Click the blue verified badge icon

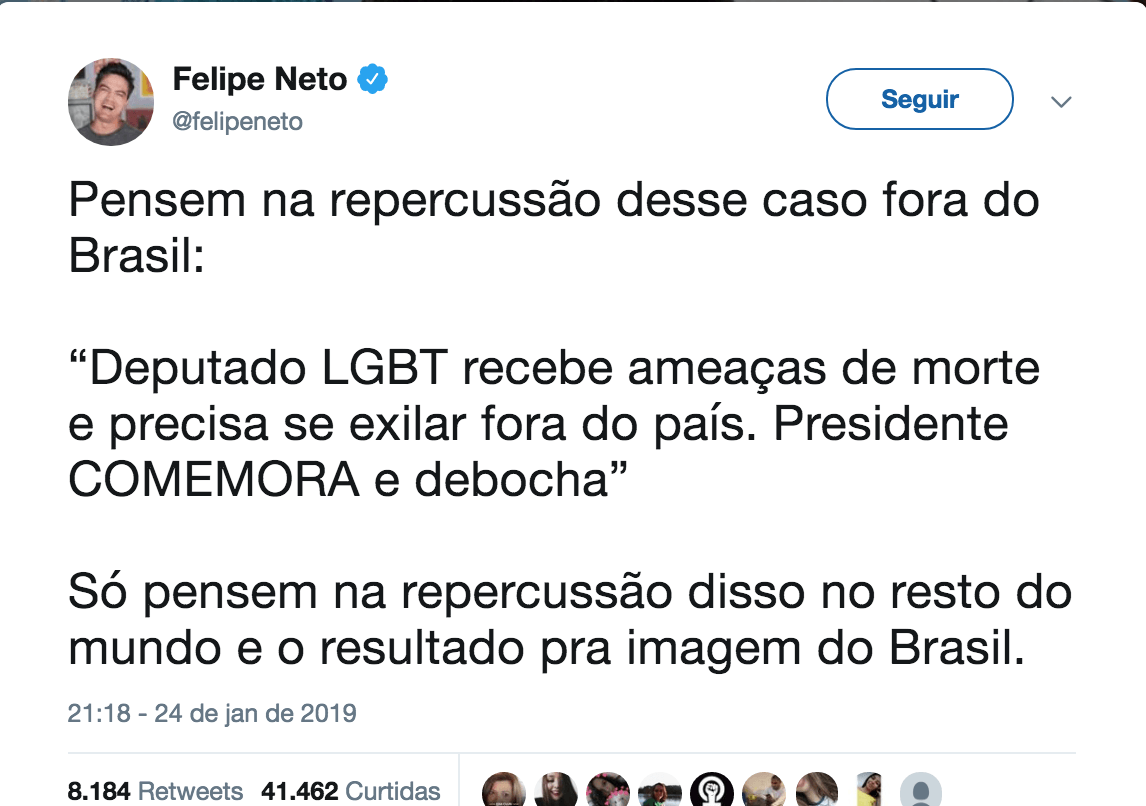tap(374, 78)
